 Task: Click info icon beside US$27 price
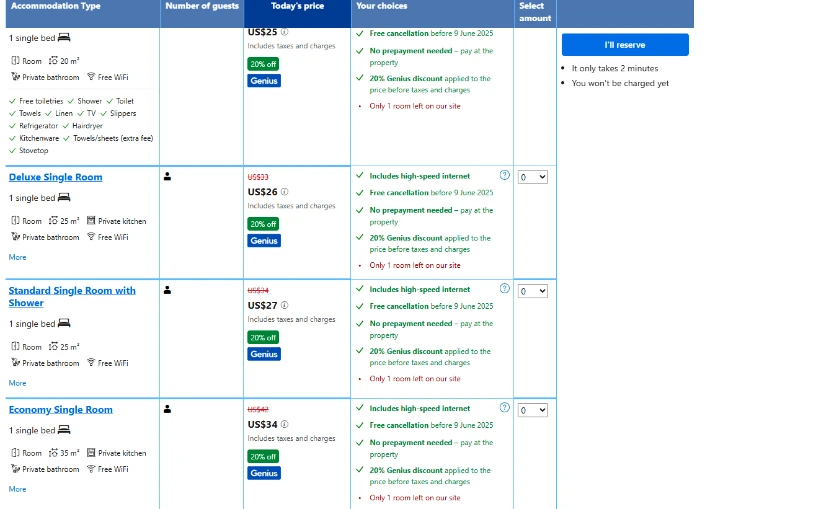pos(284,305)
